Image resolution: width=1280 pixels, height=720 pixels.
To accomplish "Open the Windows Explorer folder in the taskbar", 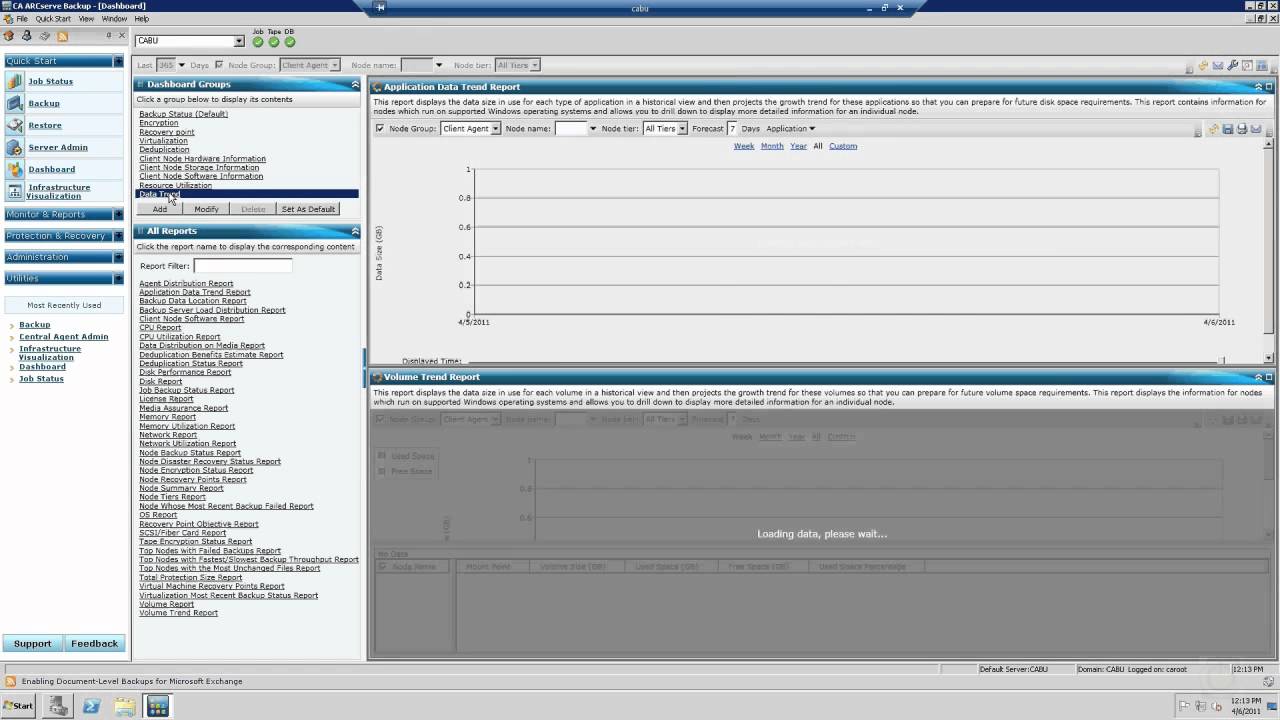I will point(124,706).
